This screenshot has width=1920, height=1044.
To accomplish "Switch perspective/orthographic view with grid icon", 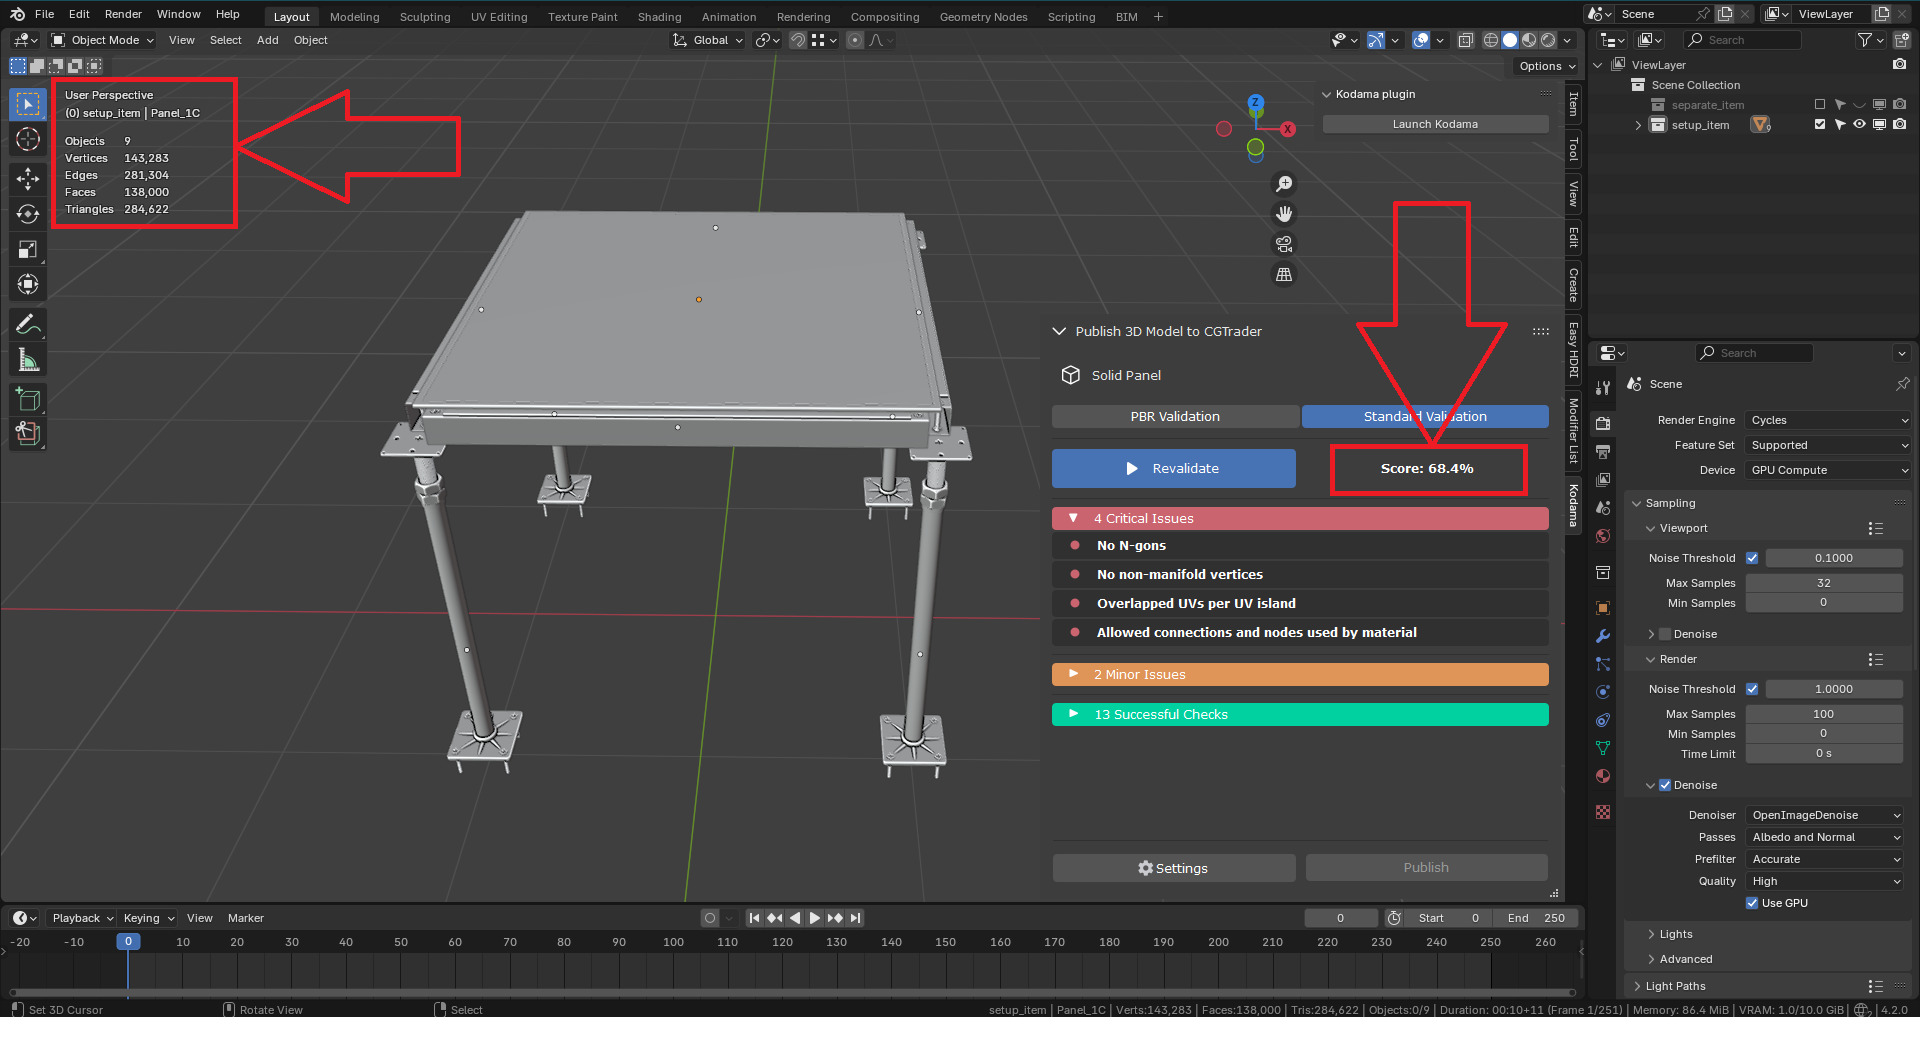I will click(1284, 274).
